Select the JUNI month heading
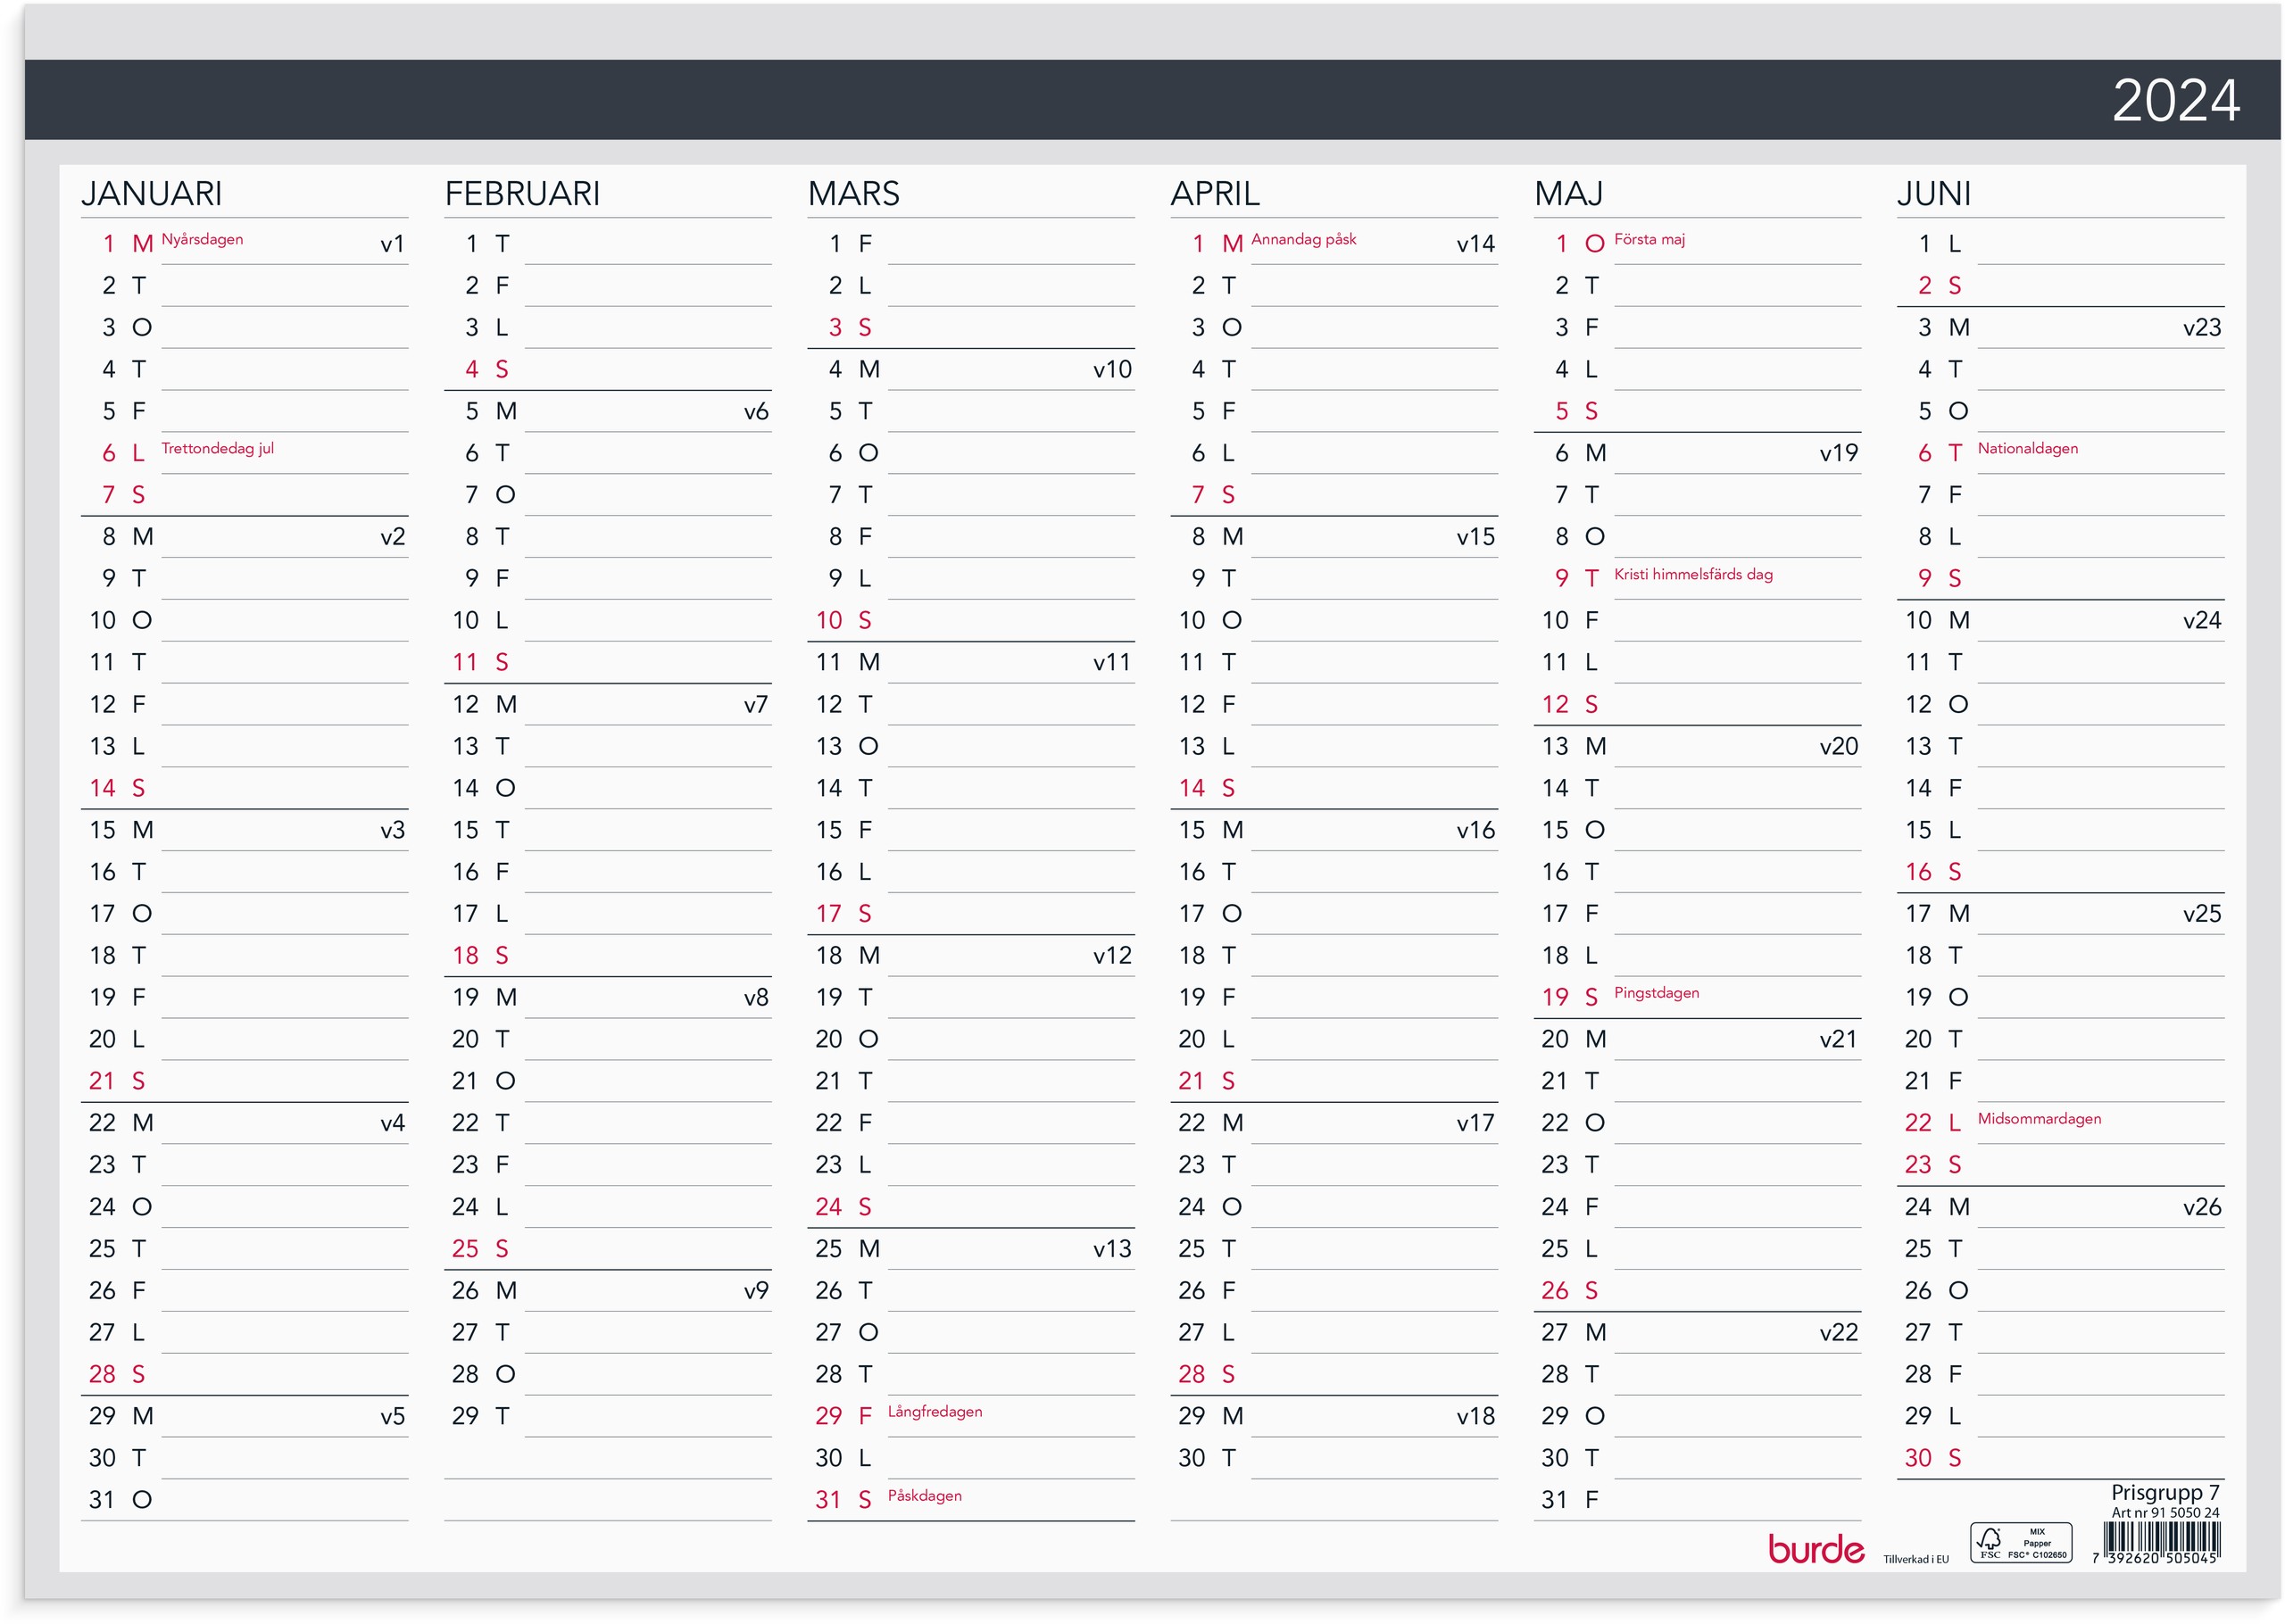This screenshot has height=1624, width=2285. click(x=1933, y=193)
